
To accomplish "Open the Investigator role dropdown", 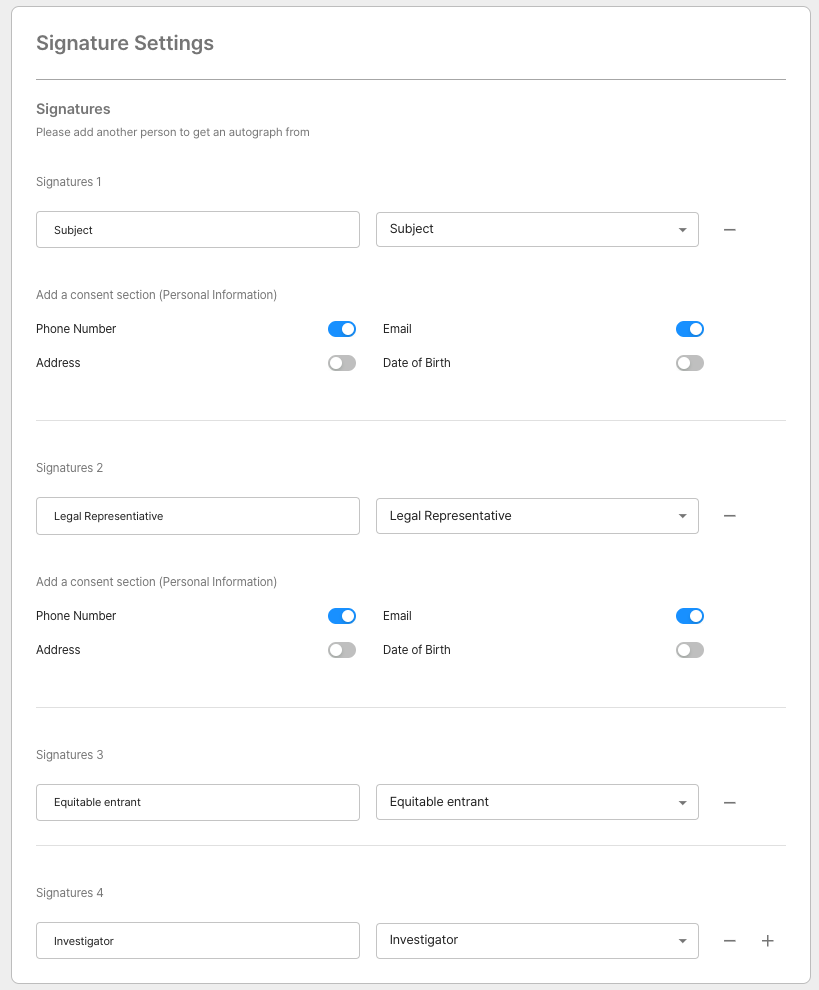I will (x=537, y=941).
